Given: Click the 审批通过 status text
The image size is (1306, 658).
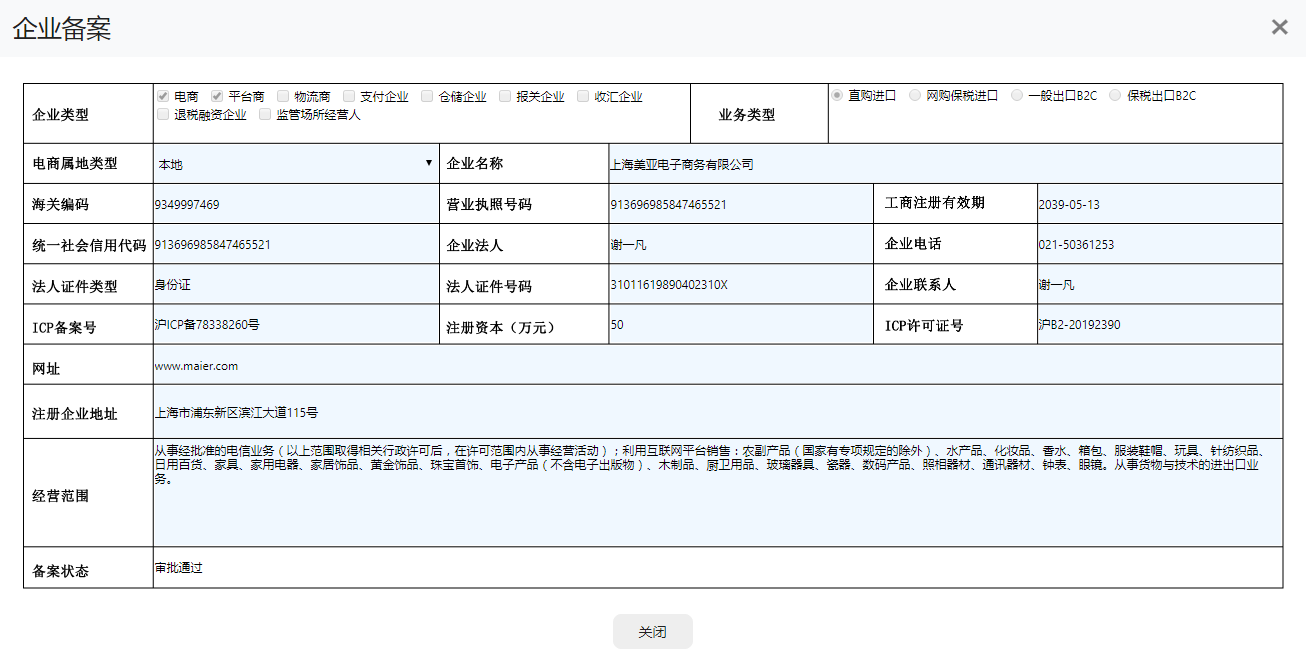Looking at the screenshot, I should [x=179, y=567].
